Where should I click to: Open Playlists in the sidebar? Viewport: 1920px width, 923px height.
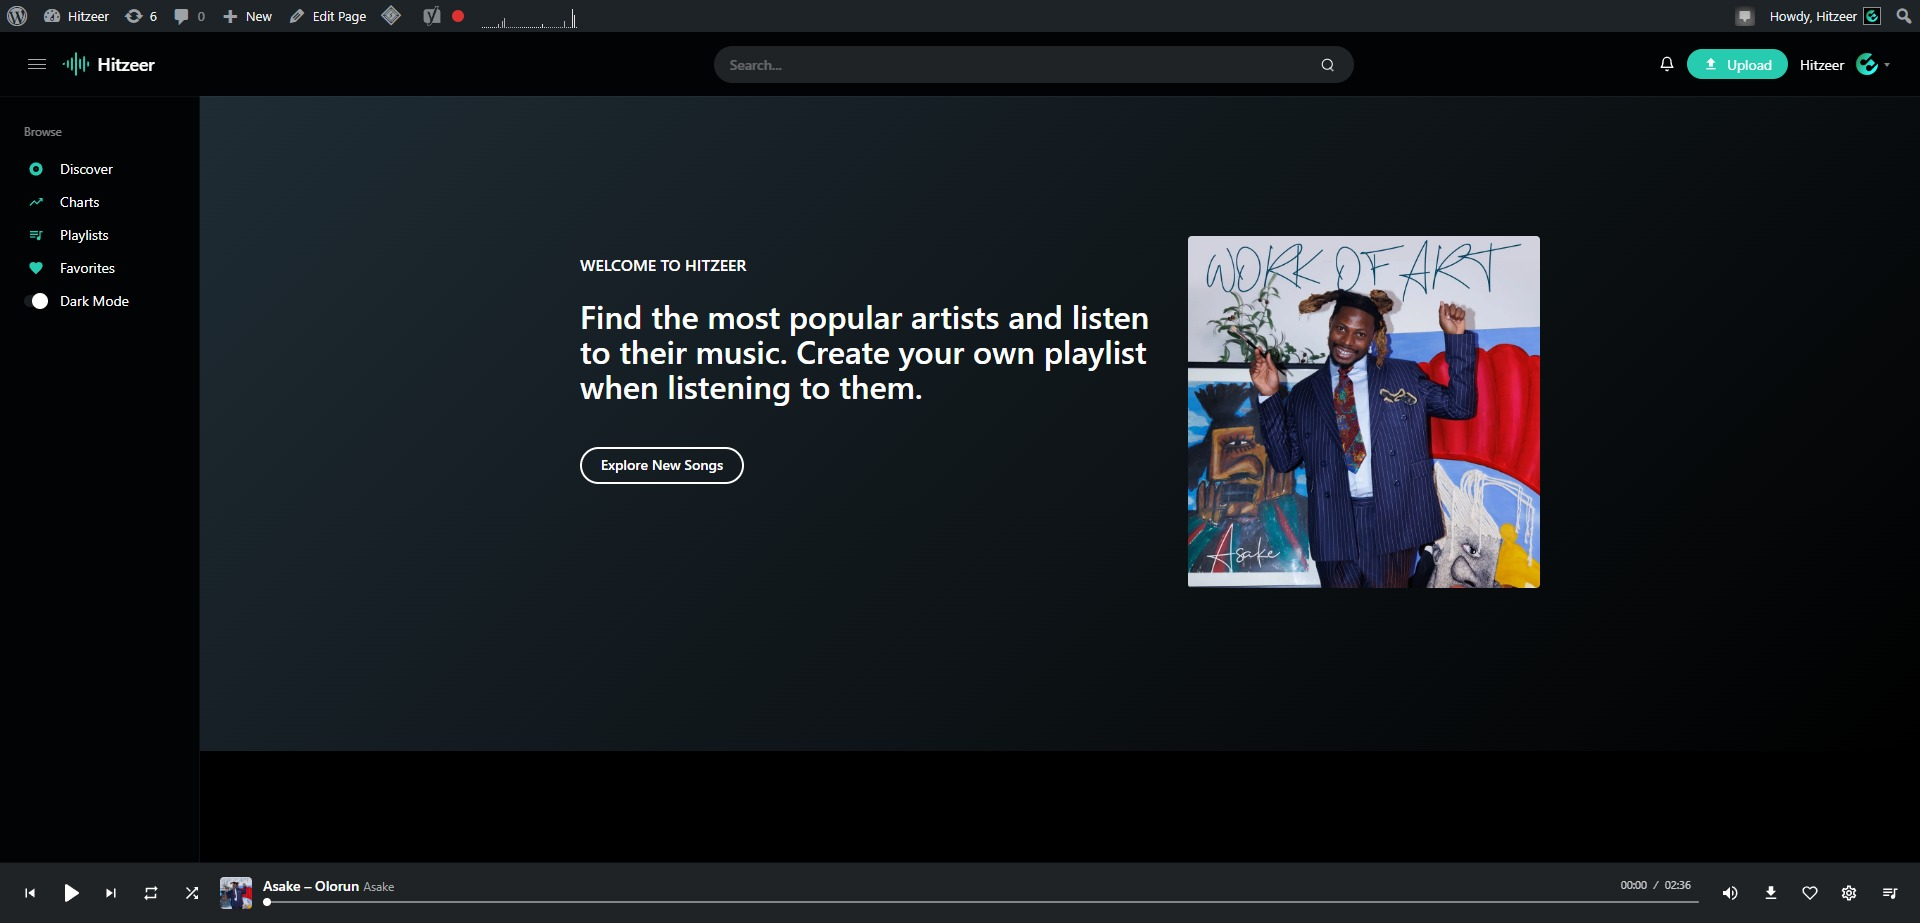click(84, 235)
